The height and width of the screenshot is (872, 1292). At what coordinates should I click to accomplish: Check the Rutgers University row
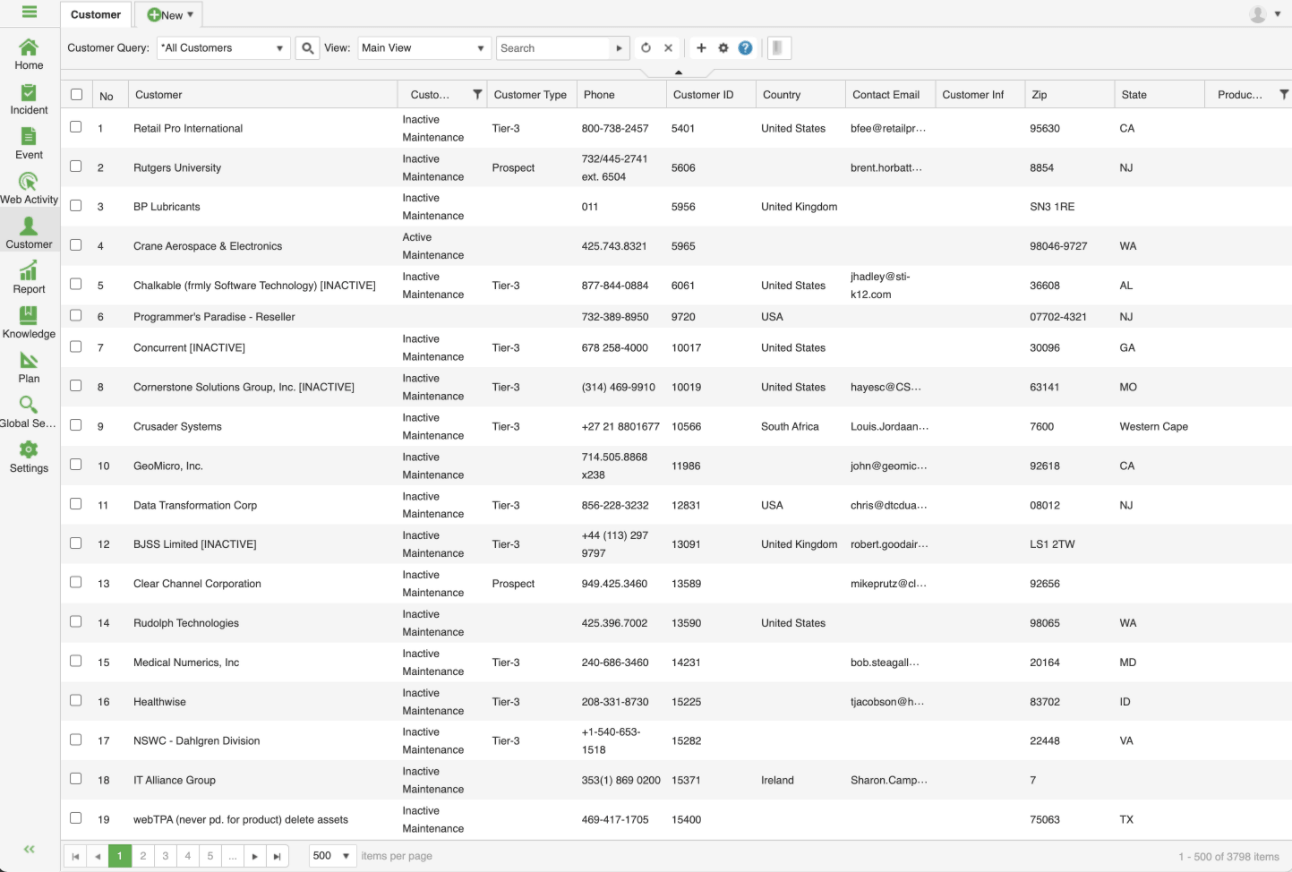[x=76, y=167]
